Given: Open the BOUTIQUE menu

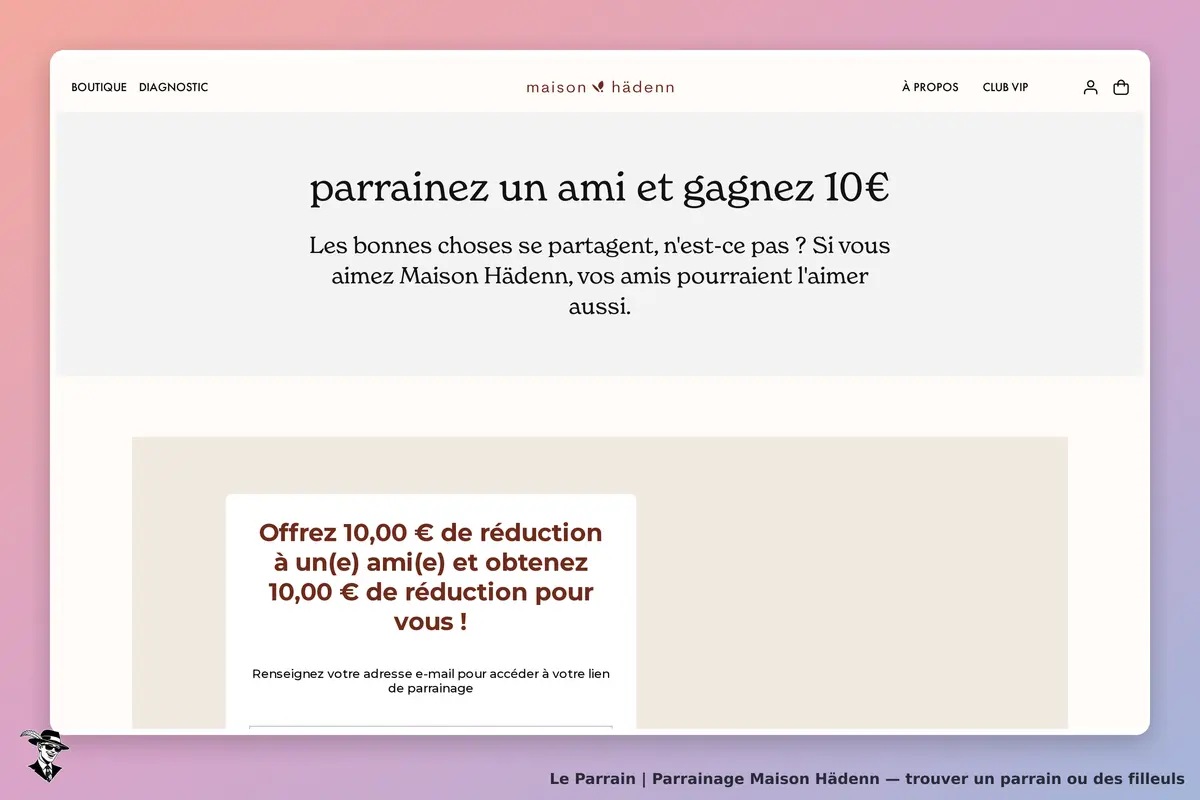Looking at the screenshot, I should [x=99, y=87].
